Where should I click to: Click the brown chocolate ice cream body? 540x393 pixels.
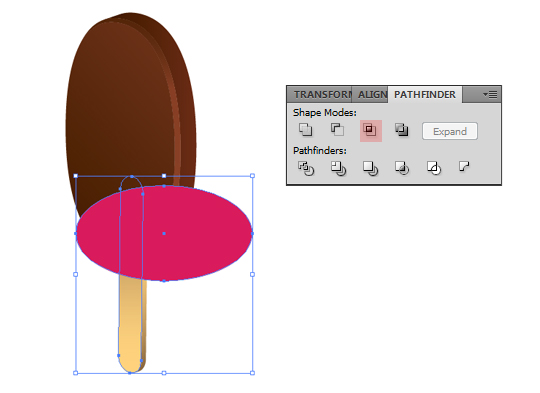[127, 103]
